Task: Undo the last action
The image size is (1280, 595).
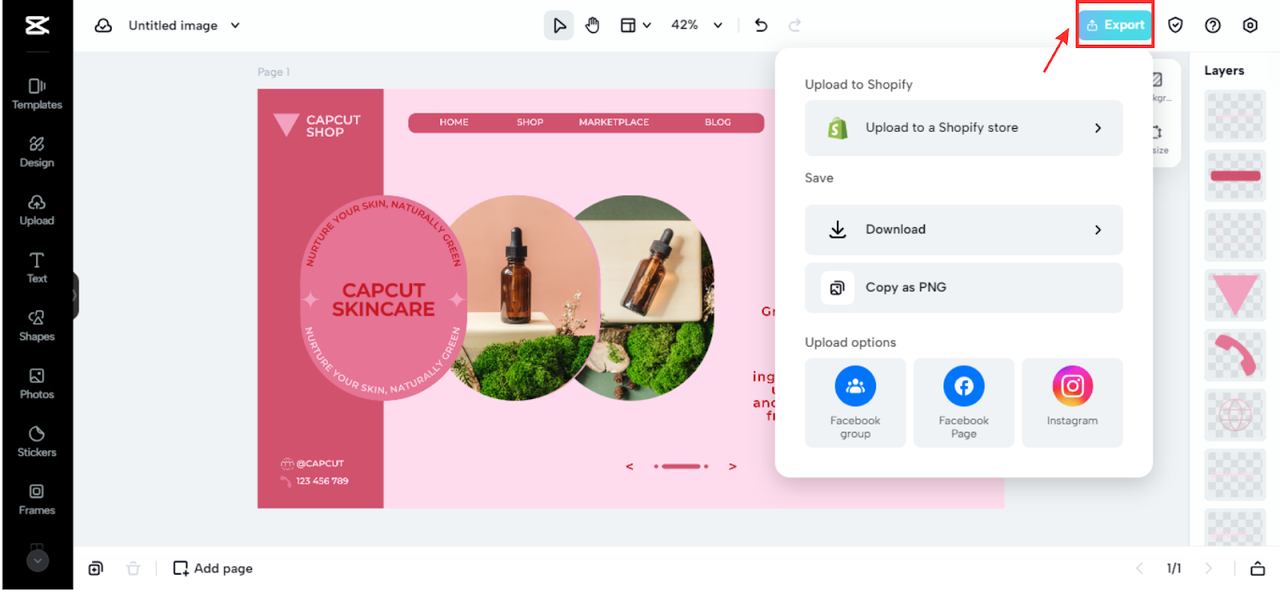Action: click(x=761, y=25)
